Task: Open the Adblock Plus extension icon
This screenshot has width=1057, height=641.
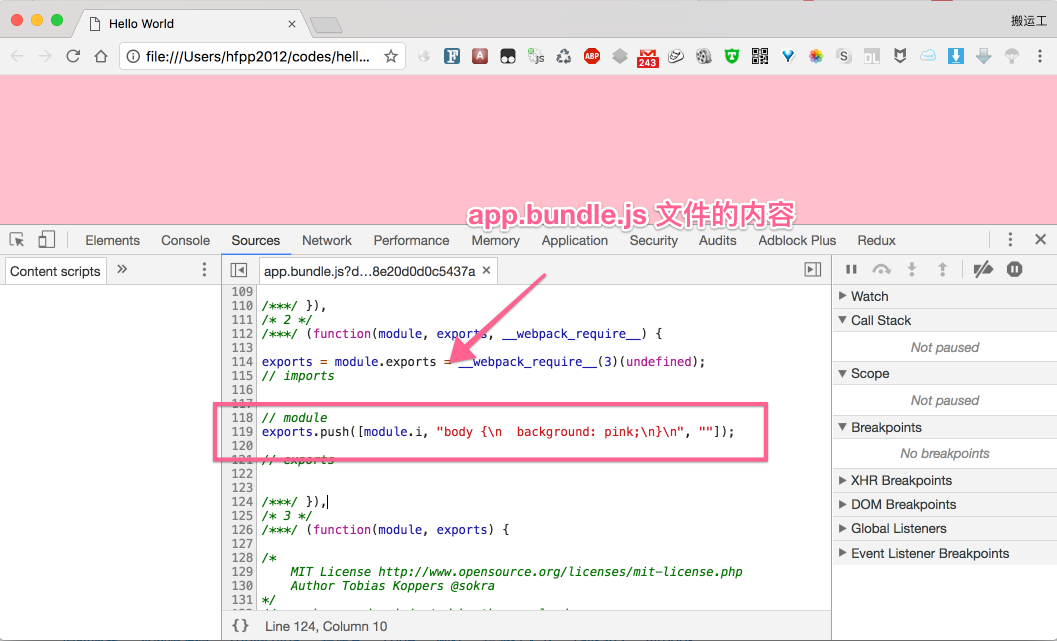Action: 592,56
